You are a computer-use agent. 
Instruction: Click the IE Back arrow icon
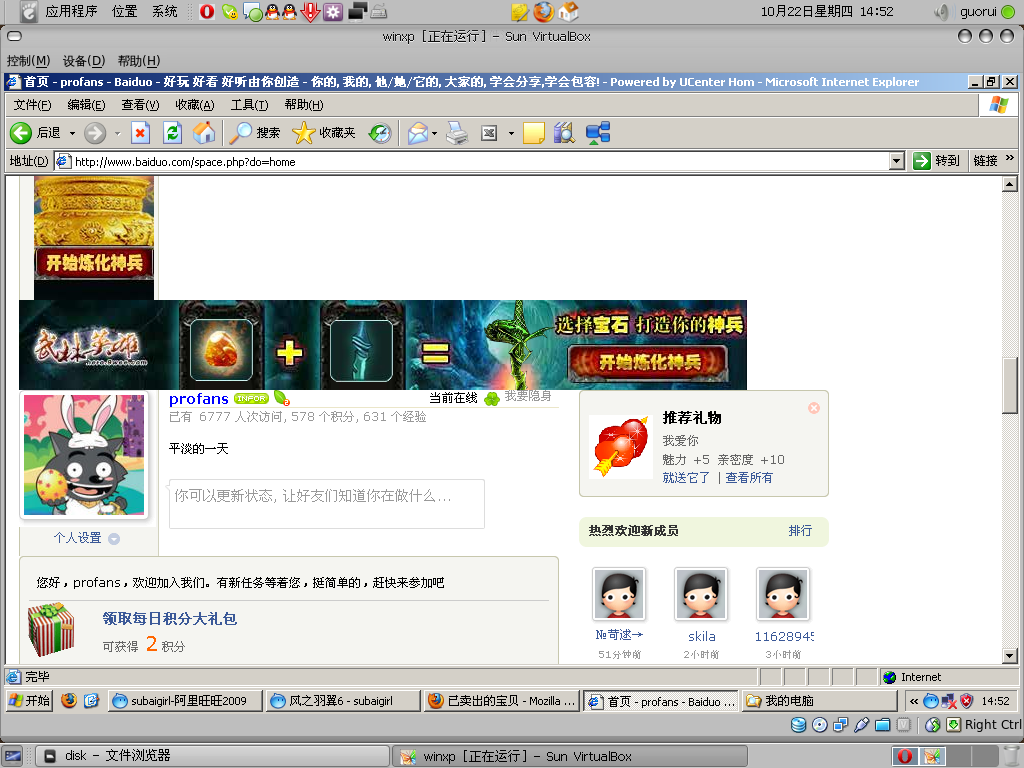(21, 133)
